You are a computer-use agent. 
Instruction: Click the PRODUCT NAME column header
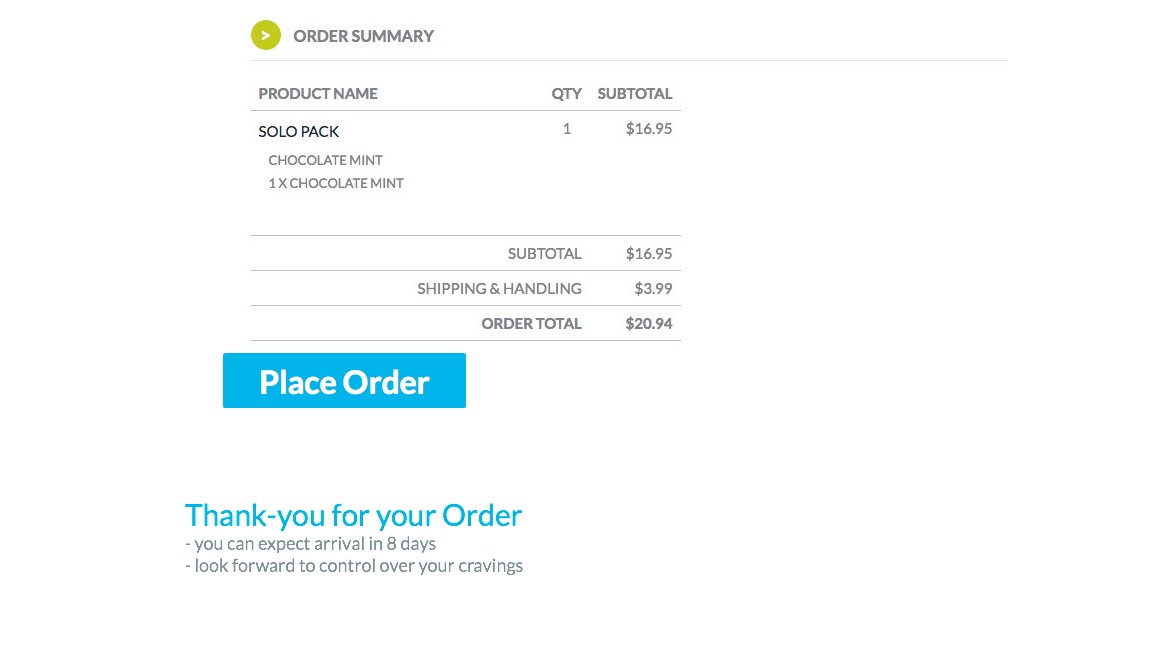click(318, 94)
